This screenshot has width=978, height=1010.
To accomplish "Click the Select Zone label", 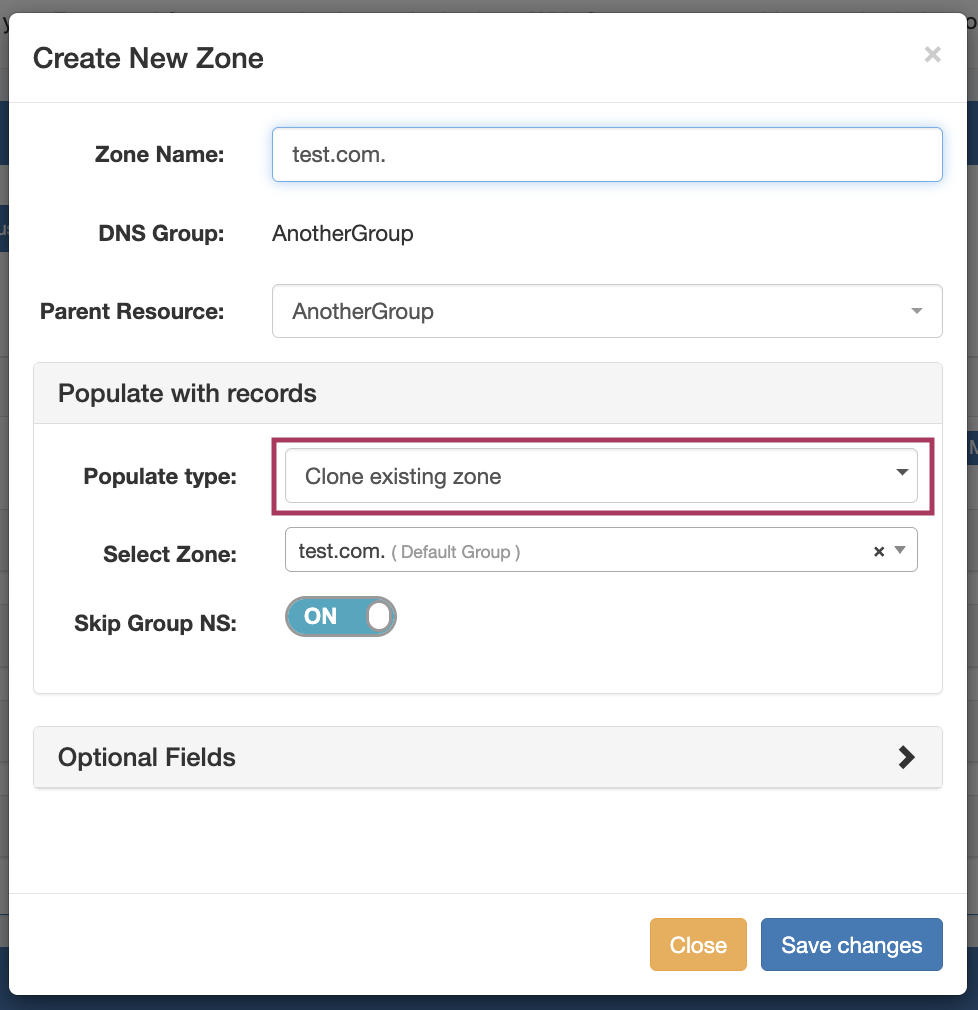I will point(169,554).
